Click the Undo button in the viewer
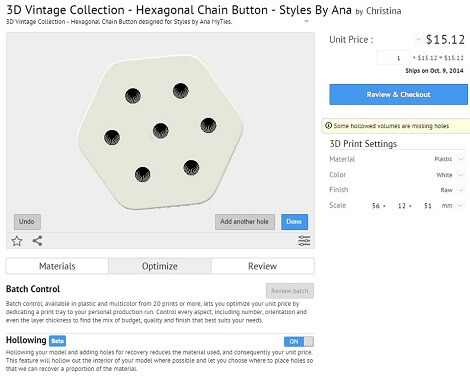 tap(27, 222)
